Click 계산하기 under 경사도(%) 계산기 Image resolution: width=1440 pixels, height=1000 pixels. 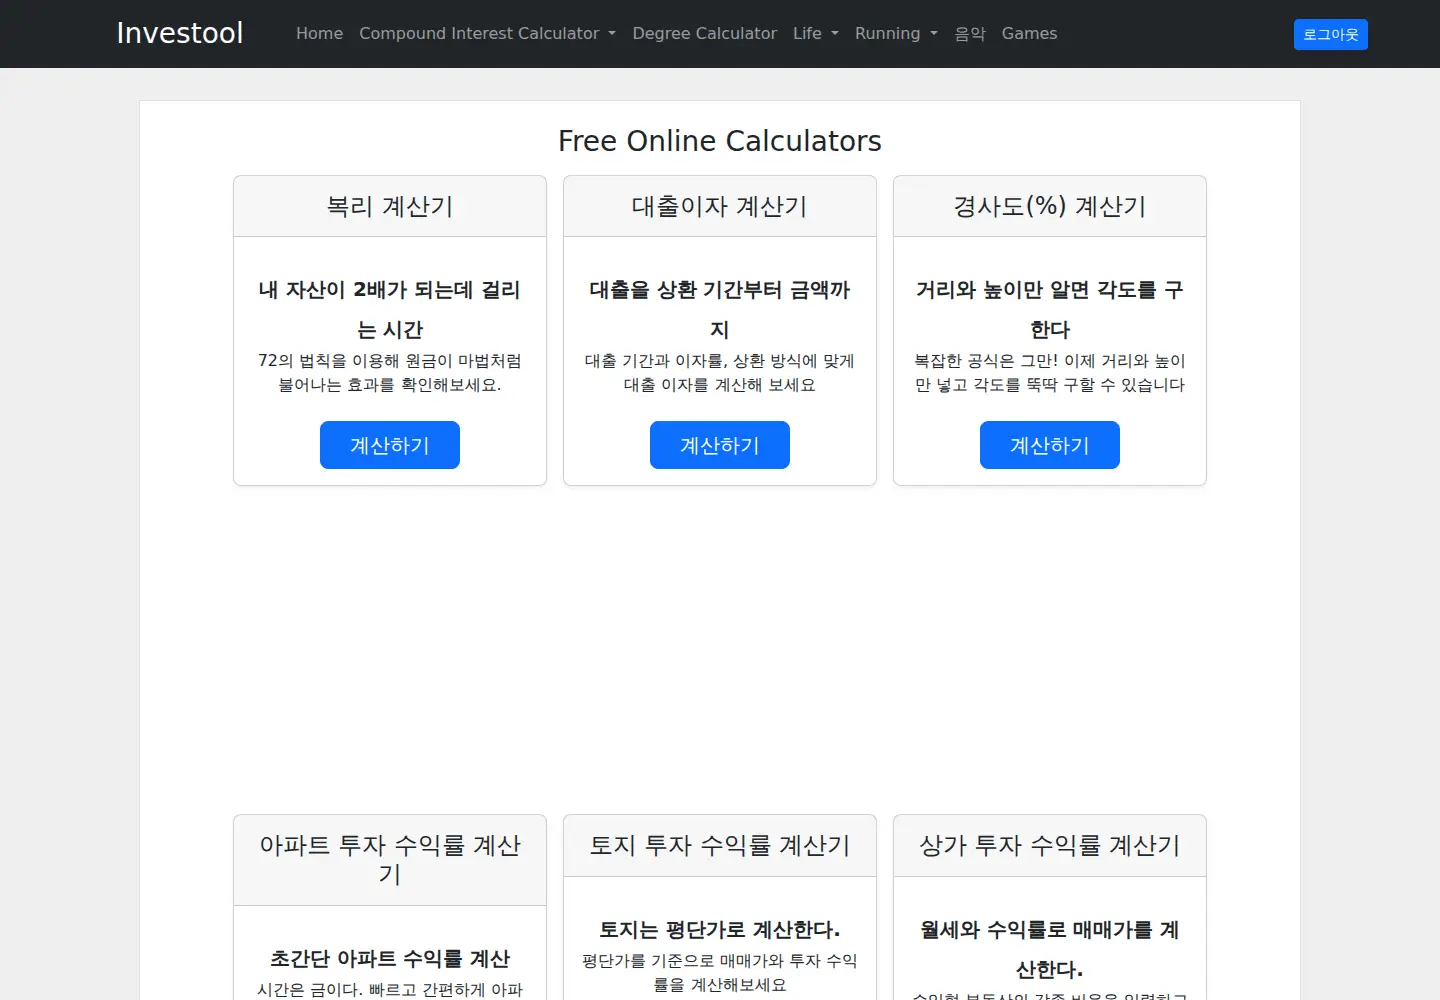click(x=1050, y=445)
